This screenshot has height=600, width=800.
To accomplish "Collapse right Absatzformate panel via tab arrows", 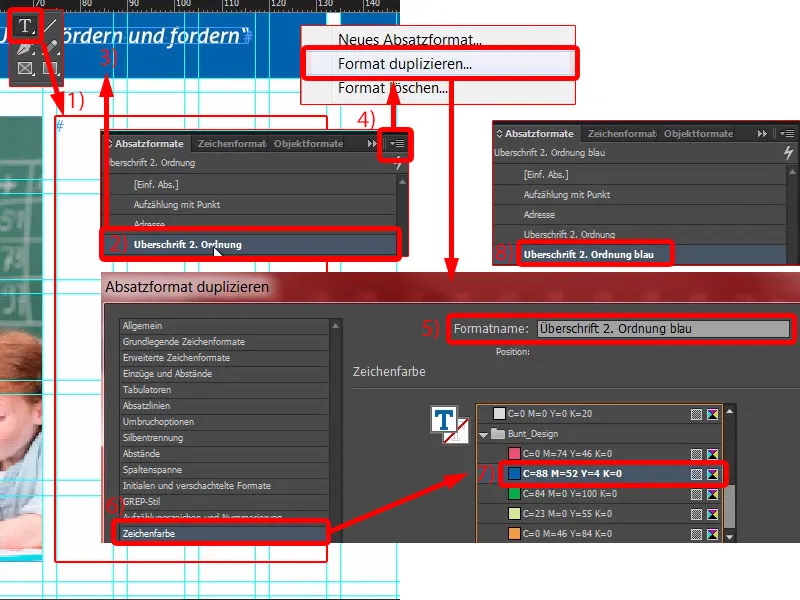I will (x=499, y=134).
